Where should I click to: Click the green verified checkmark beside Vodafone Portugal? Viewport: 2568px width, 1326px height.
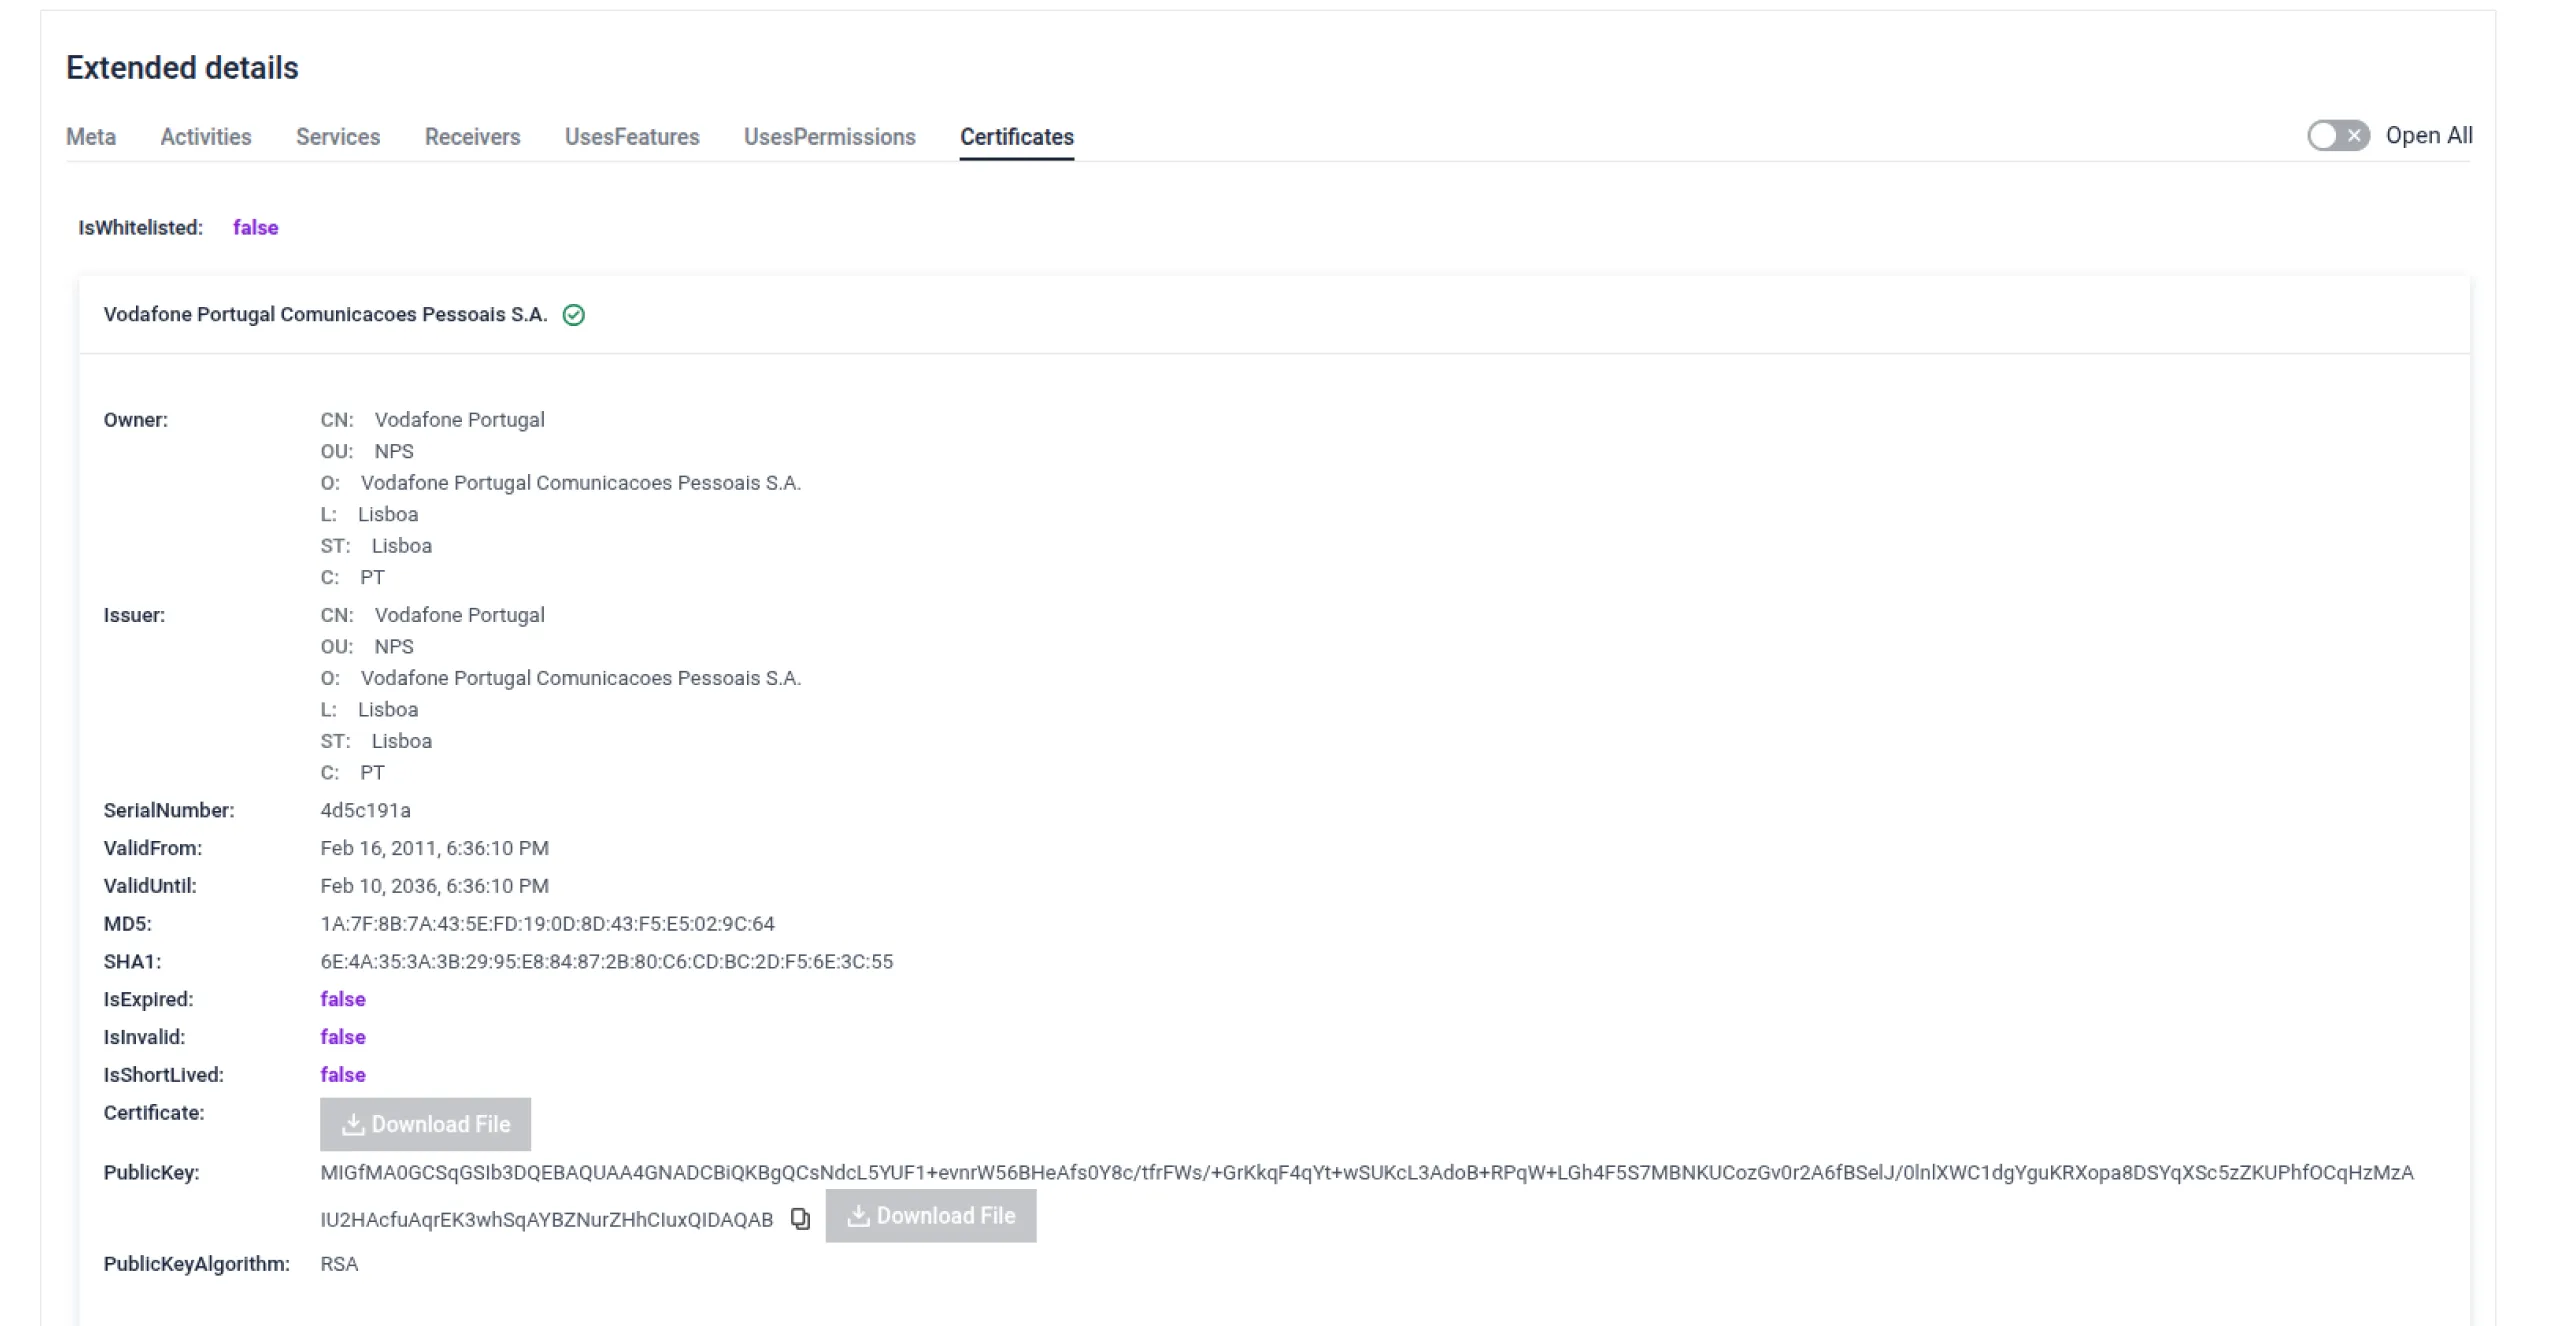tap(575, 315)
